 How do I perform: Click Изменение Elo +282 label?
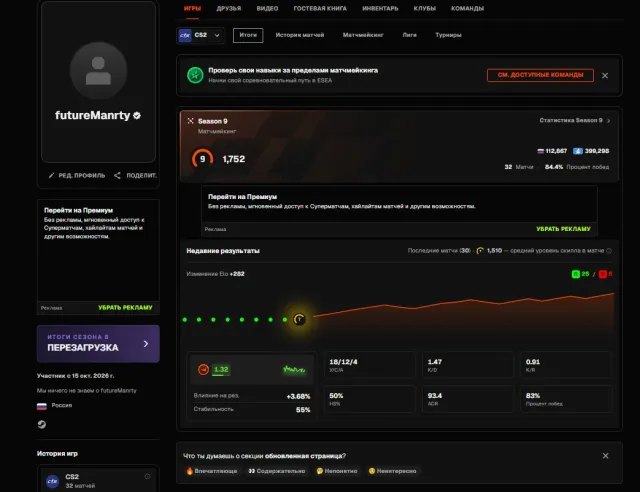pos(215,274)
